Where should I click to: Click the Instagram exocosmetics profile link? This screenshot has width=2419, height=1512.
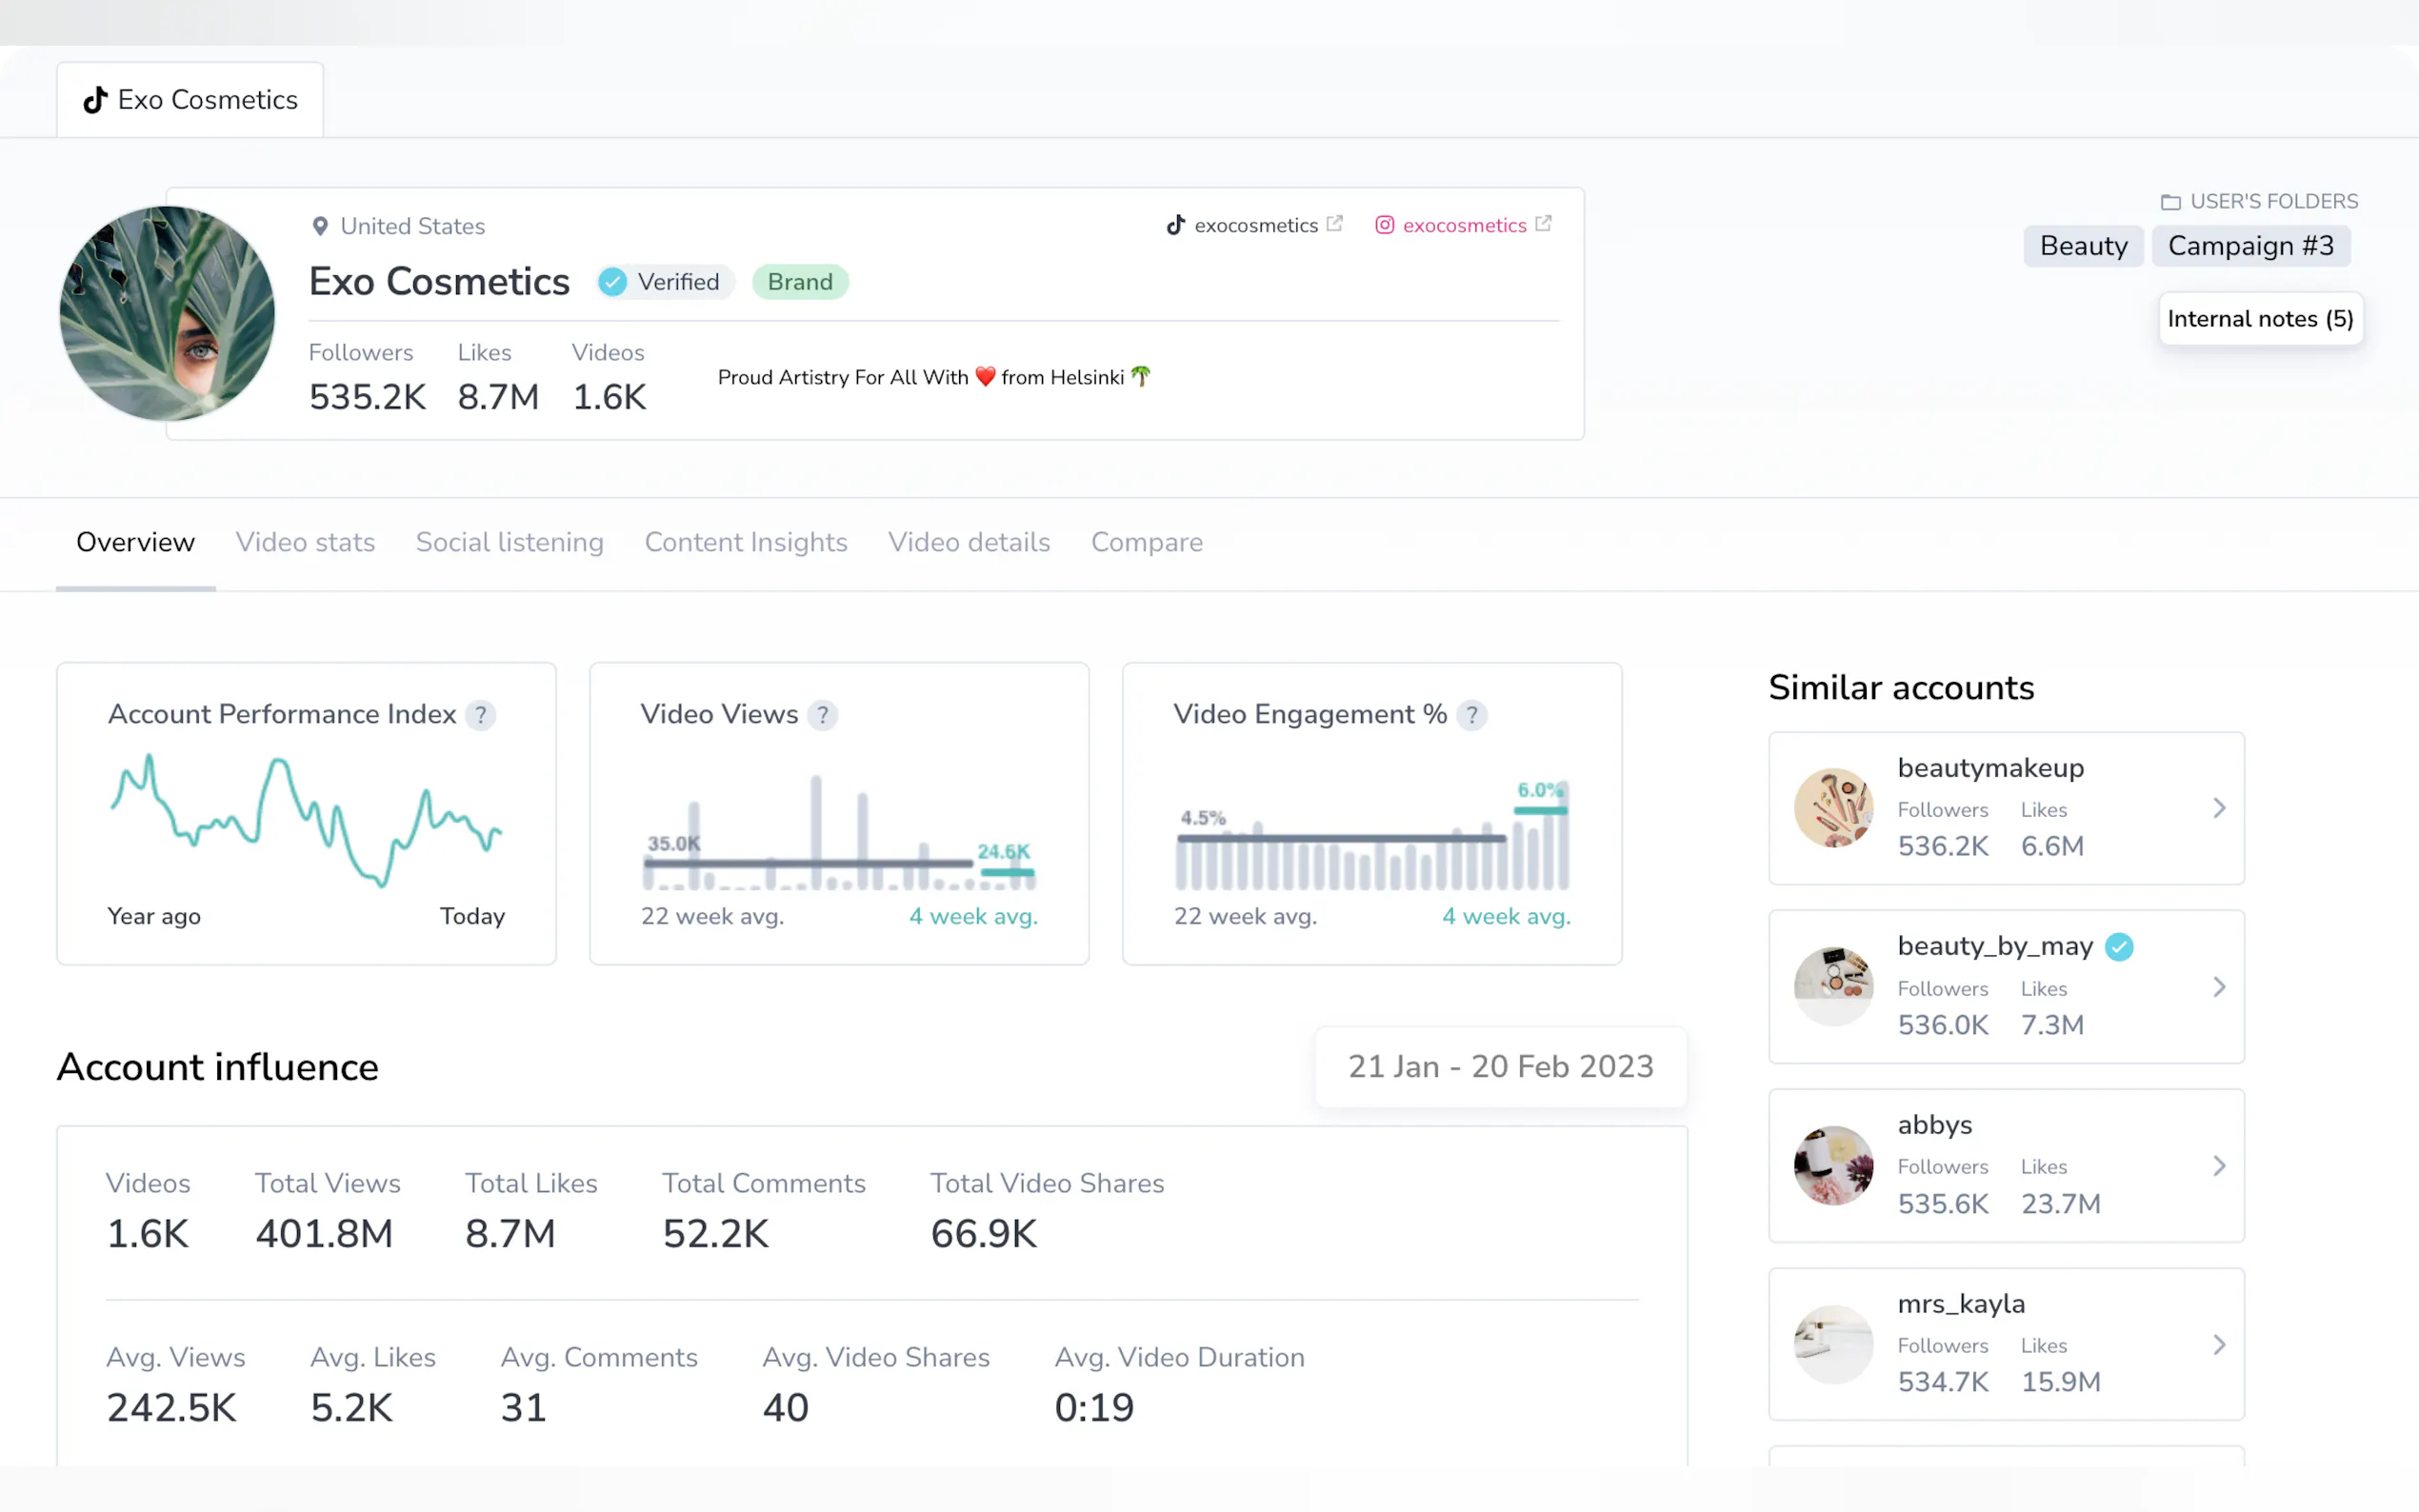pyautogui.click(x=1463, y=226)
